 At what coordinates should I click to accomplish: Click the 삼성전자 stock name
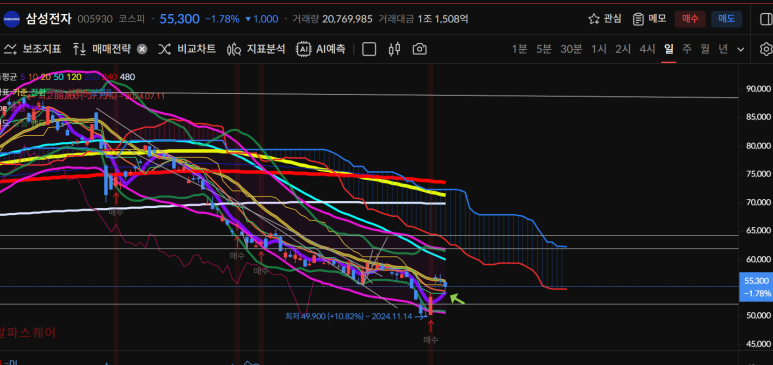(x=49, y=19)
